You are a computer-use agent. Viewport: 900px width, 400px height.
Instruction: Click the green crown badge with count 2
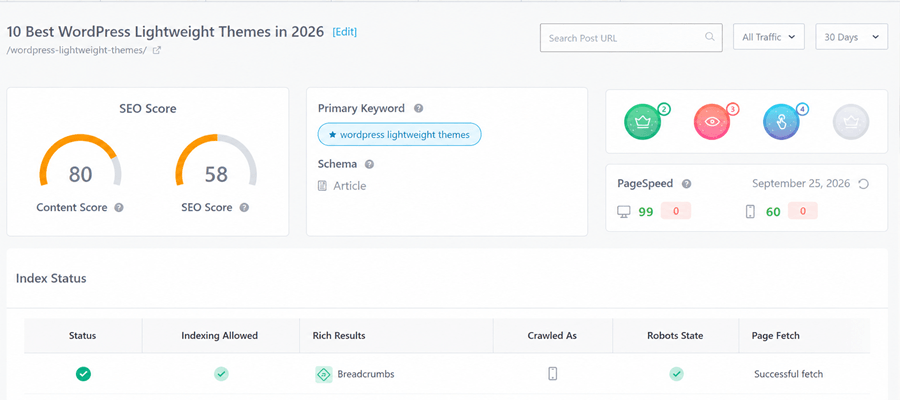643,122
